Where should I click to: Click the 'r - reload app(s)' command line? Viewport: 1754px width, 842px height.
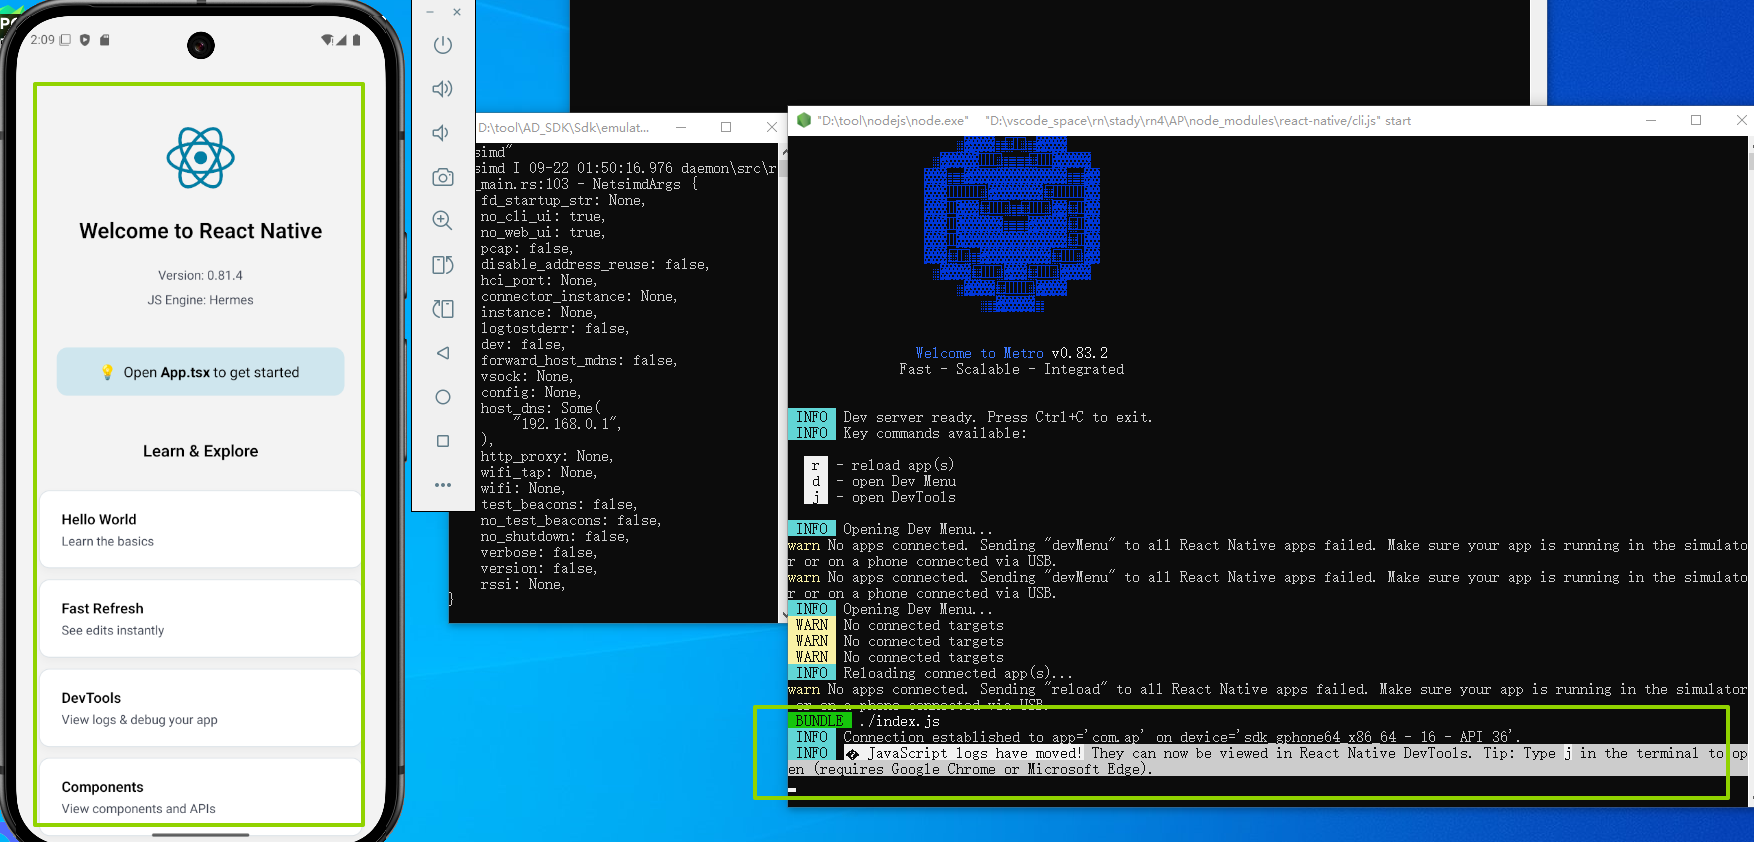coord(880,465)
